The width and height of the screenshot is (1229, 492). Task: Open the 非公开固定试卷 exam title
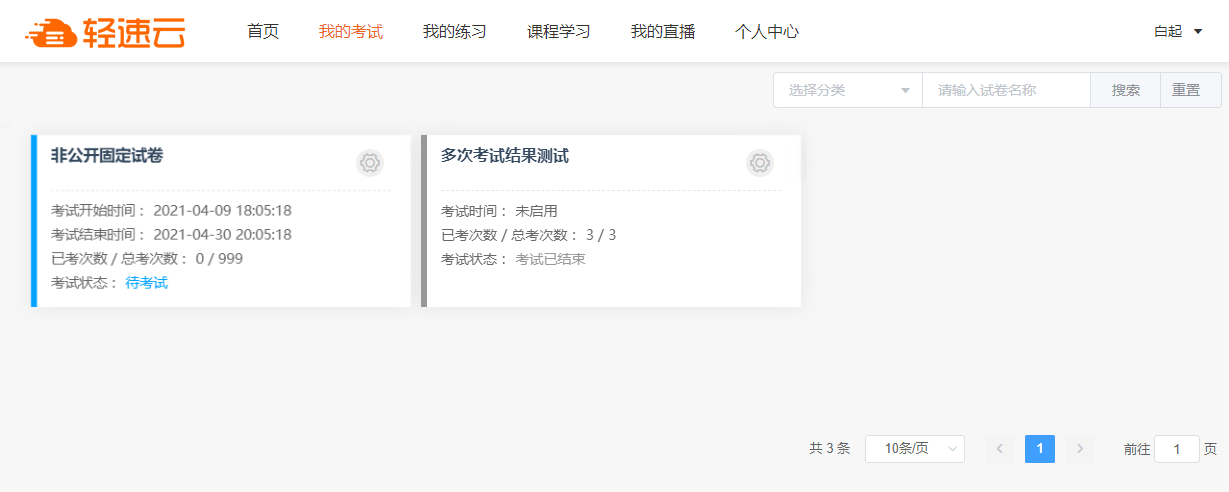point(107,155)
